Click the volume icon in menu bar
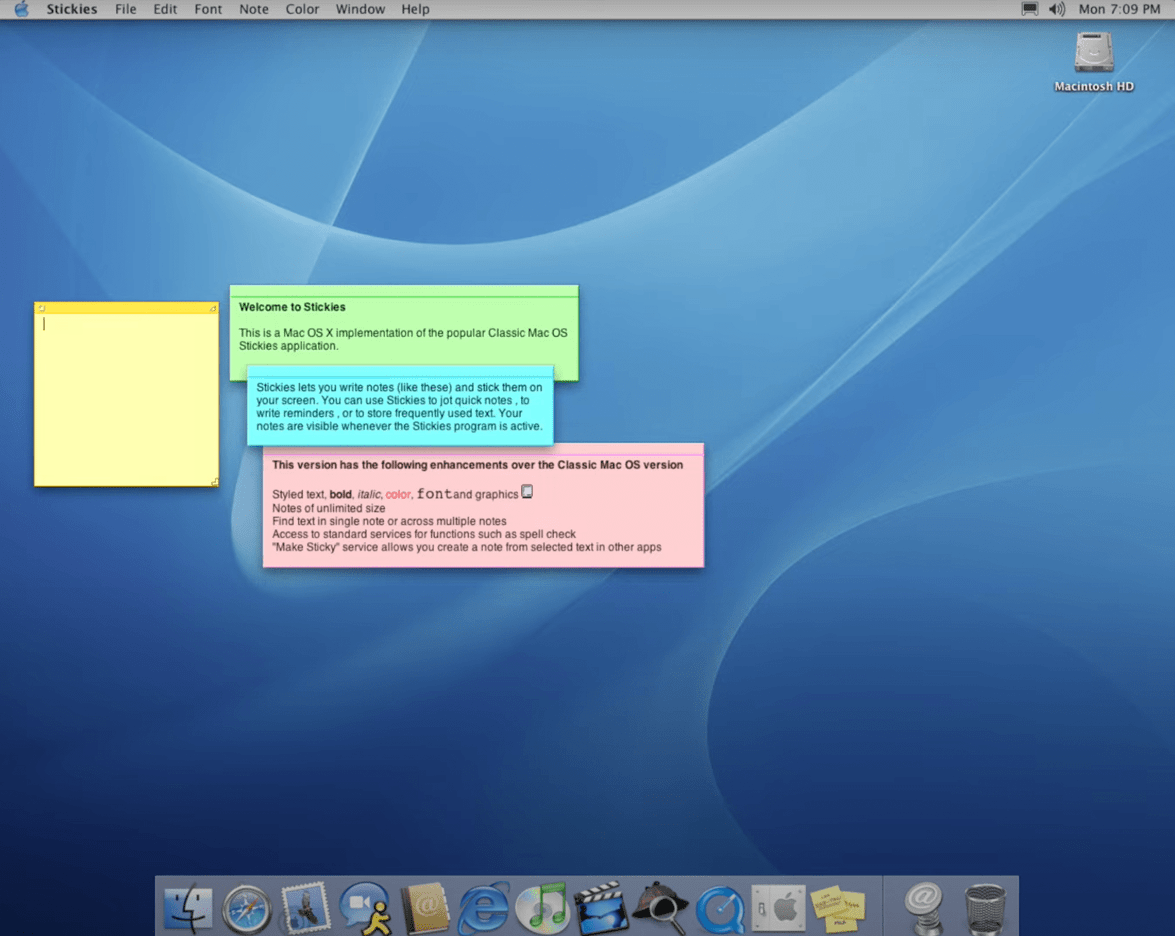 [x=1057, y=9]
